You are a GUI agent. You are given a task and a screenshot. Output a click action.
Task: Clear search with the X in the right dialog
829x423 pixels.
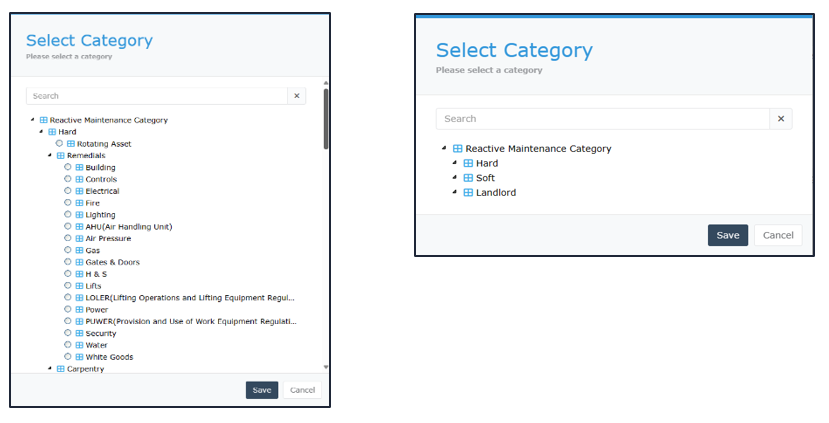tap(781, 119)
